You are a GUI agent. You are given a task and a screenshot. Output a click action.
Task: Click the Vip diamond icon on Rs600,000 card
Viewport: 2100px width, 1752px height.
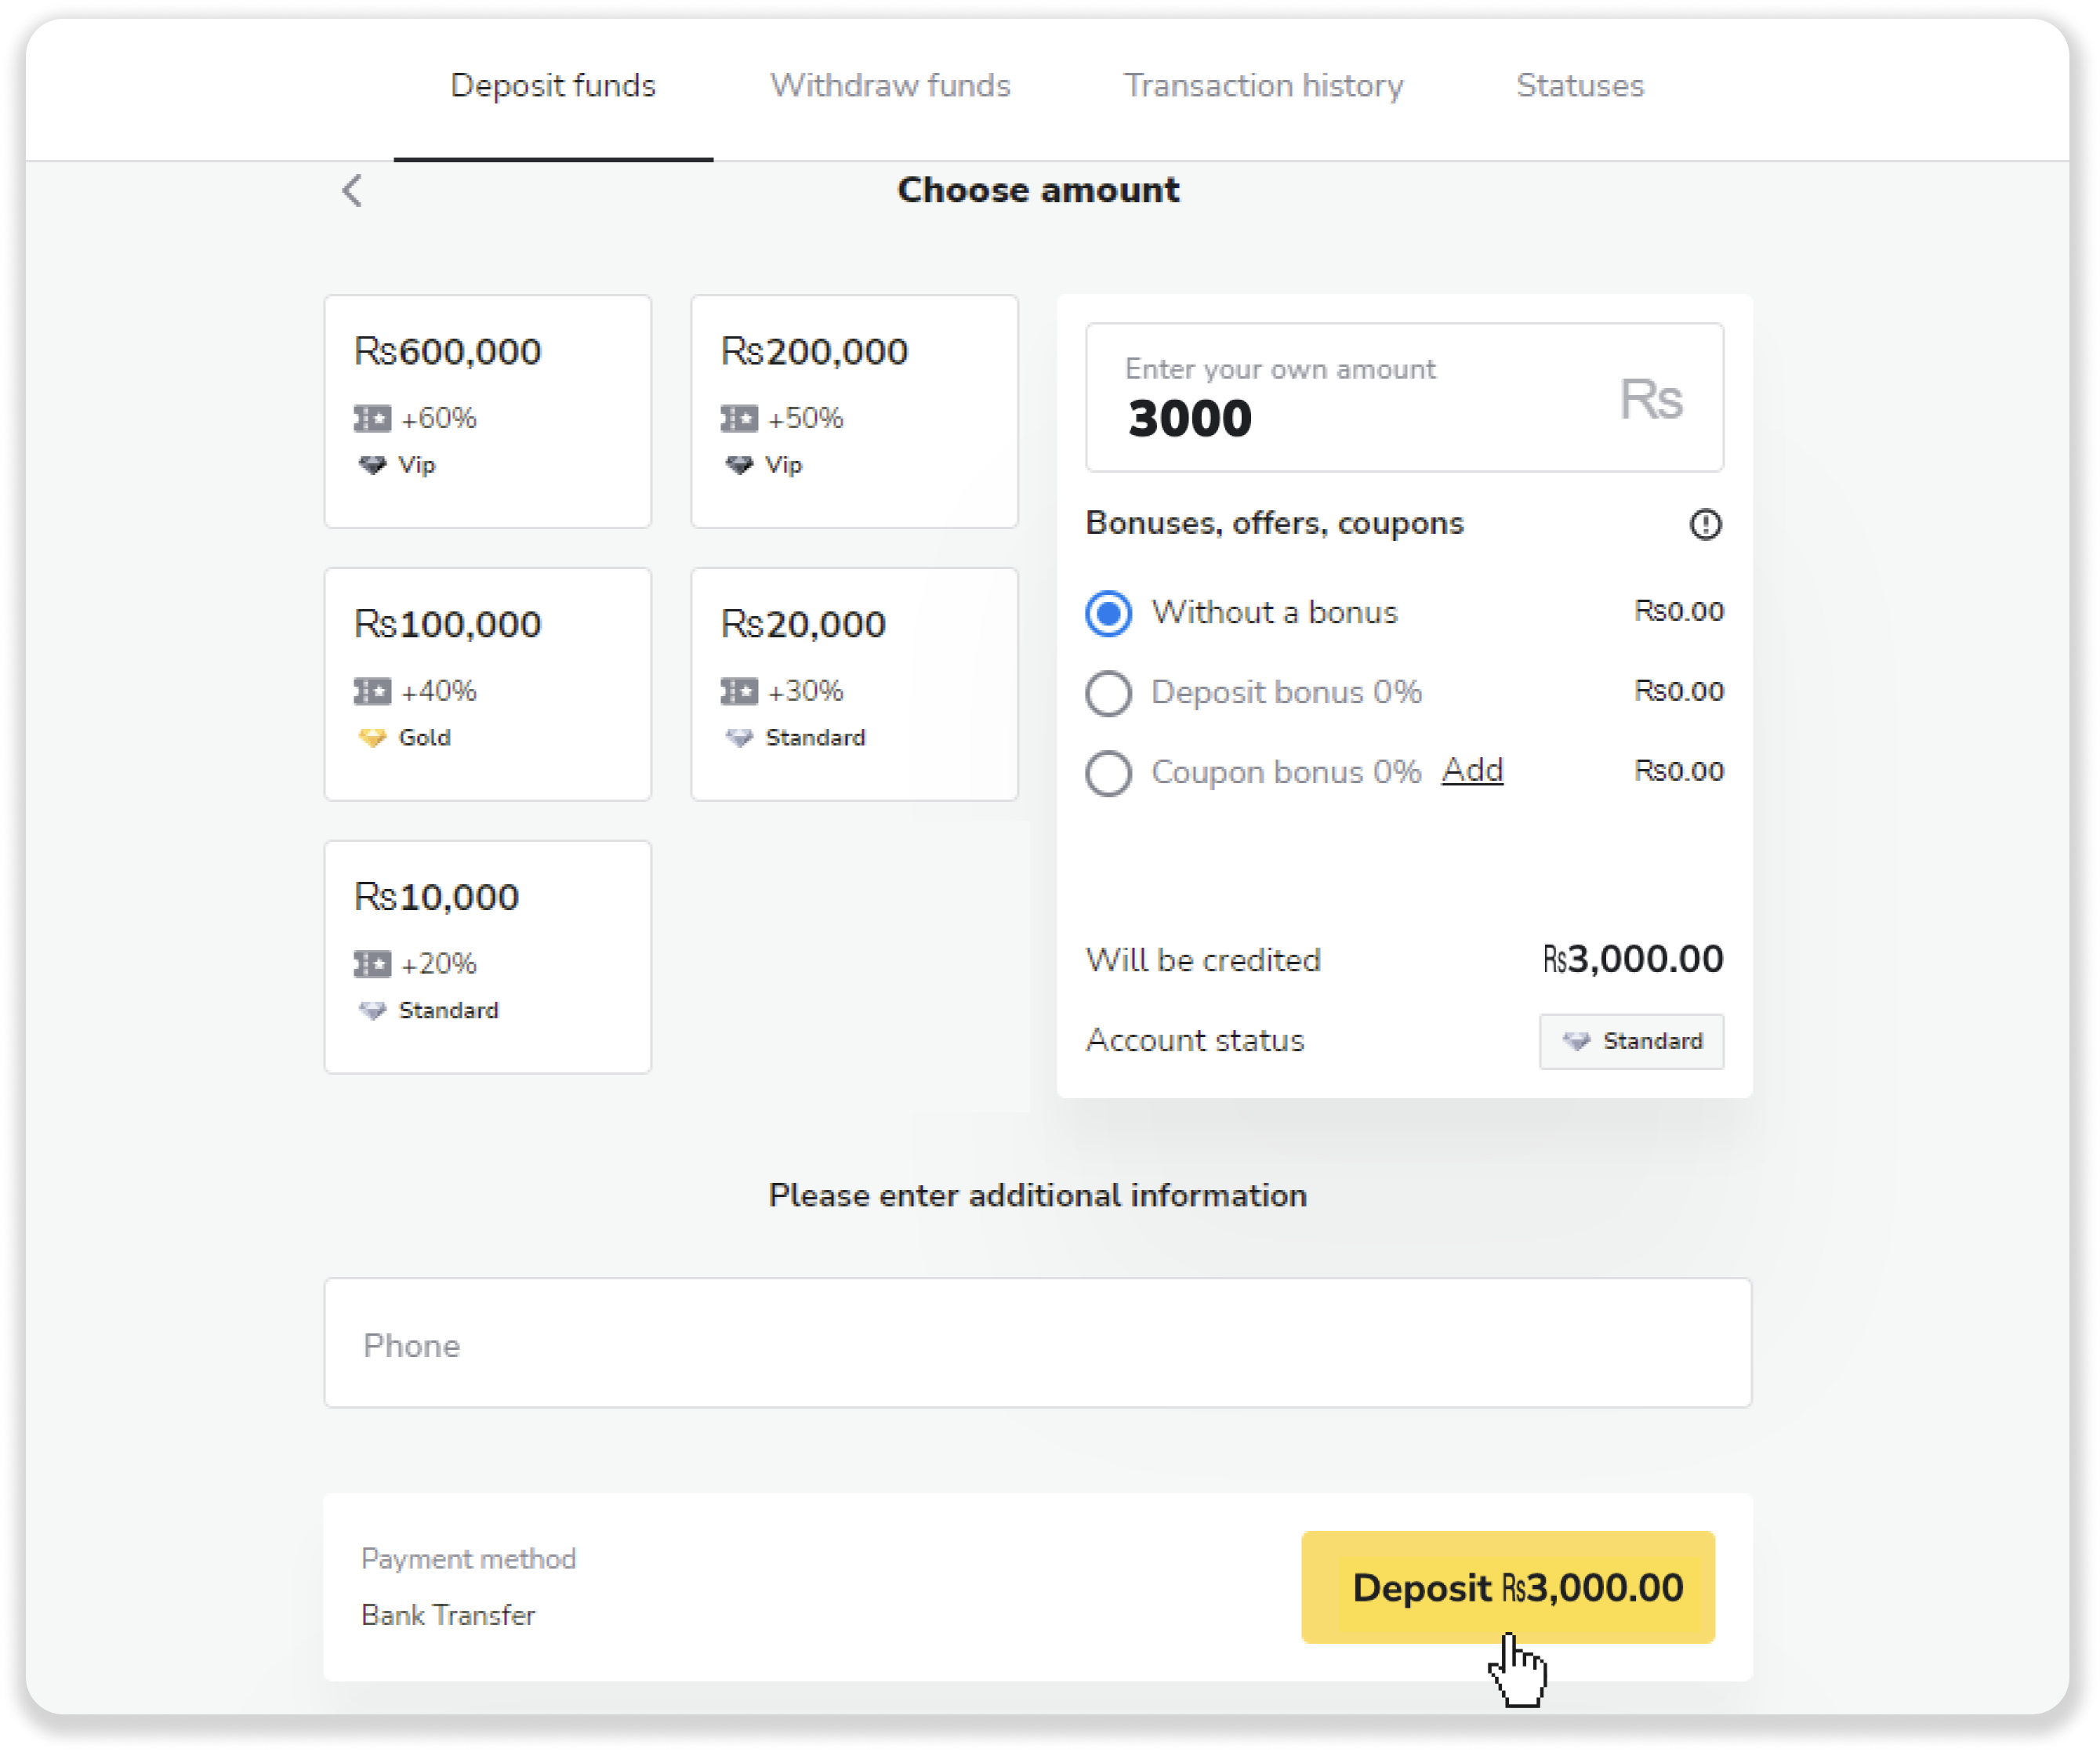pyautogui.click(x=373, y=465)
